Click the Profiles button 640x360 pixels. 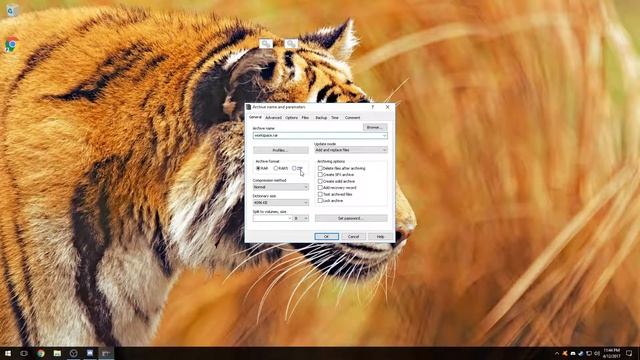point(280,150)
